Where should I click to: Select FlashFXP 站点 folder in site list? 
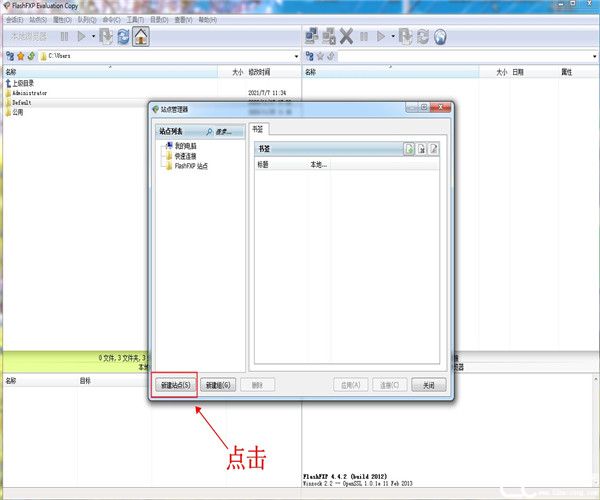[190, 166]
